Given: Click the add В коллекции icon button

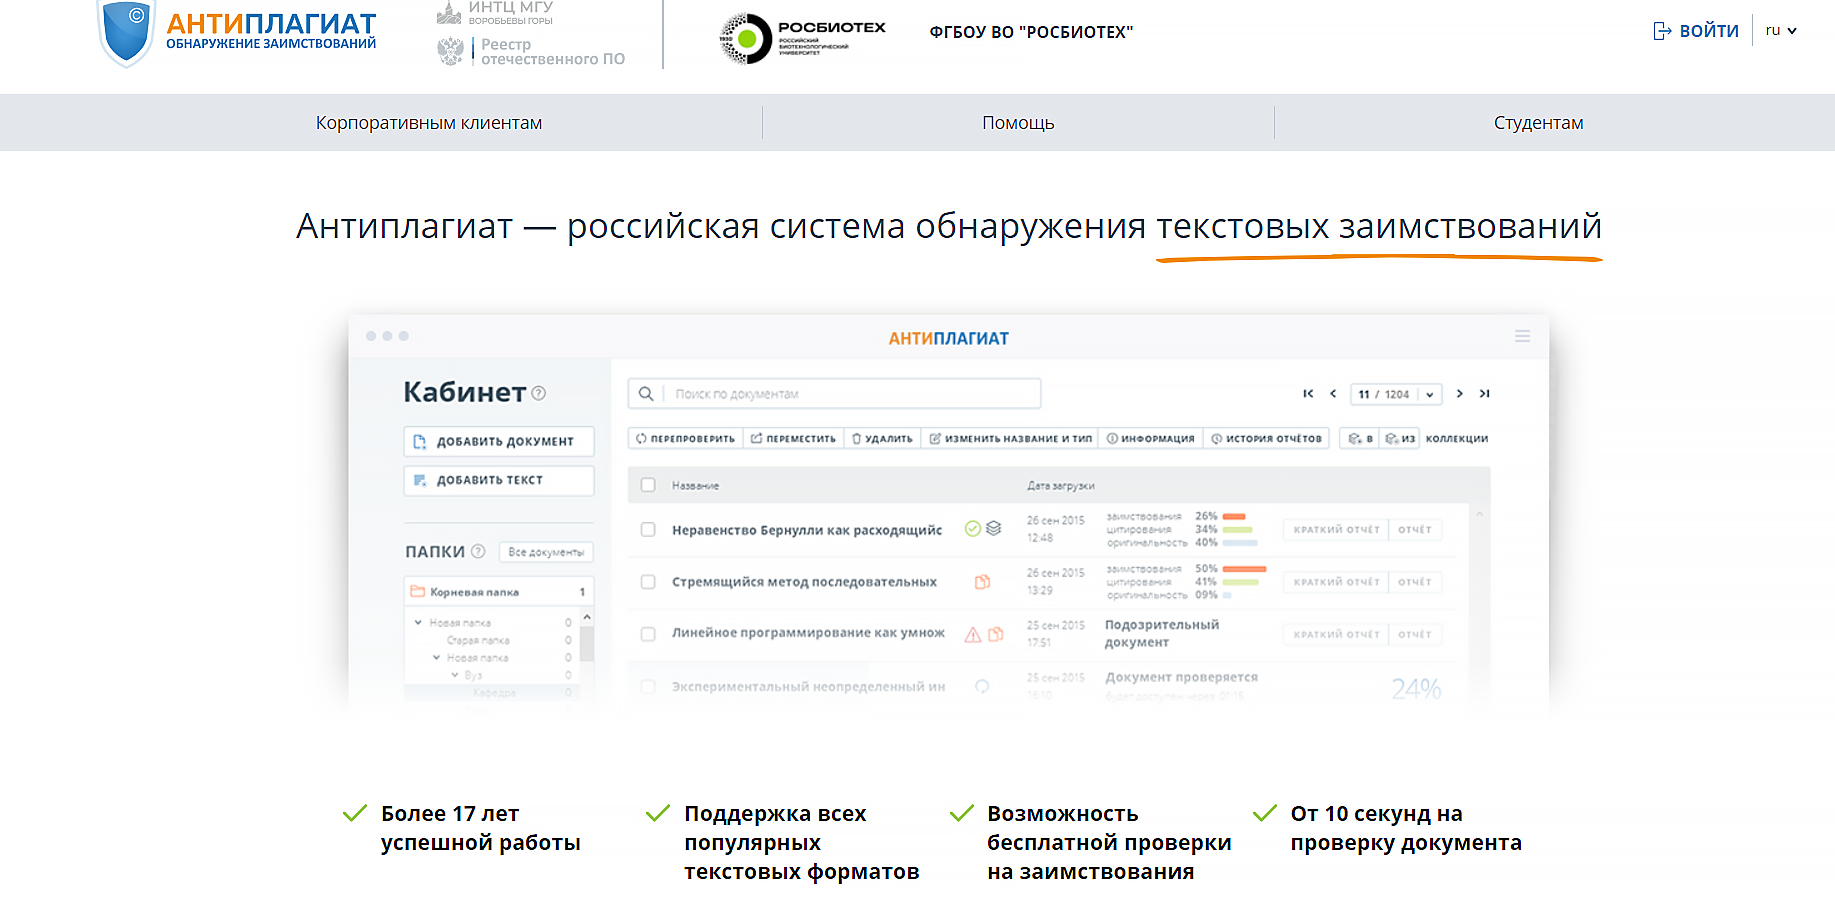Looking at the screenshot, I should pyautogui.click(x=1360, y=439).
